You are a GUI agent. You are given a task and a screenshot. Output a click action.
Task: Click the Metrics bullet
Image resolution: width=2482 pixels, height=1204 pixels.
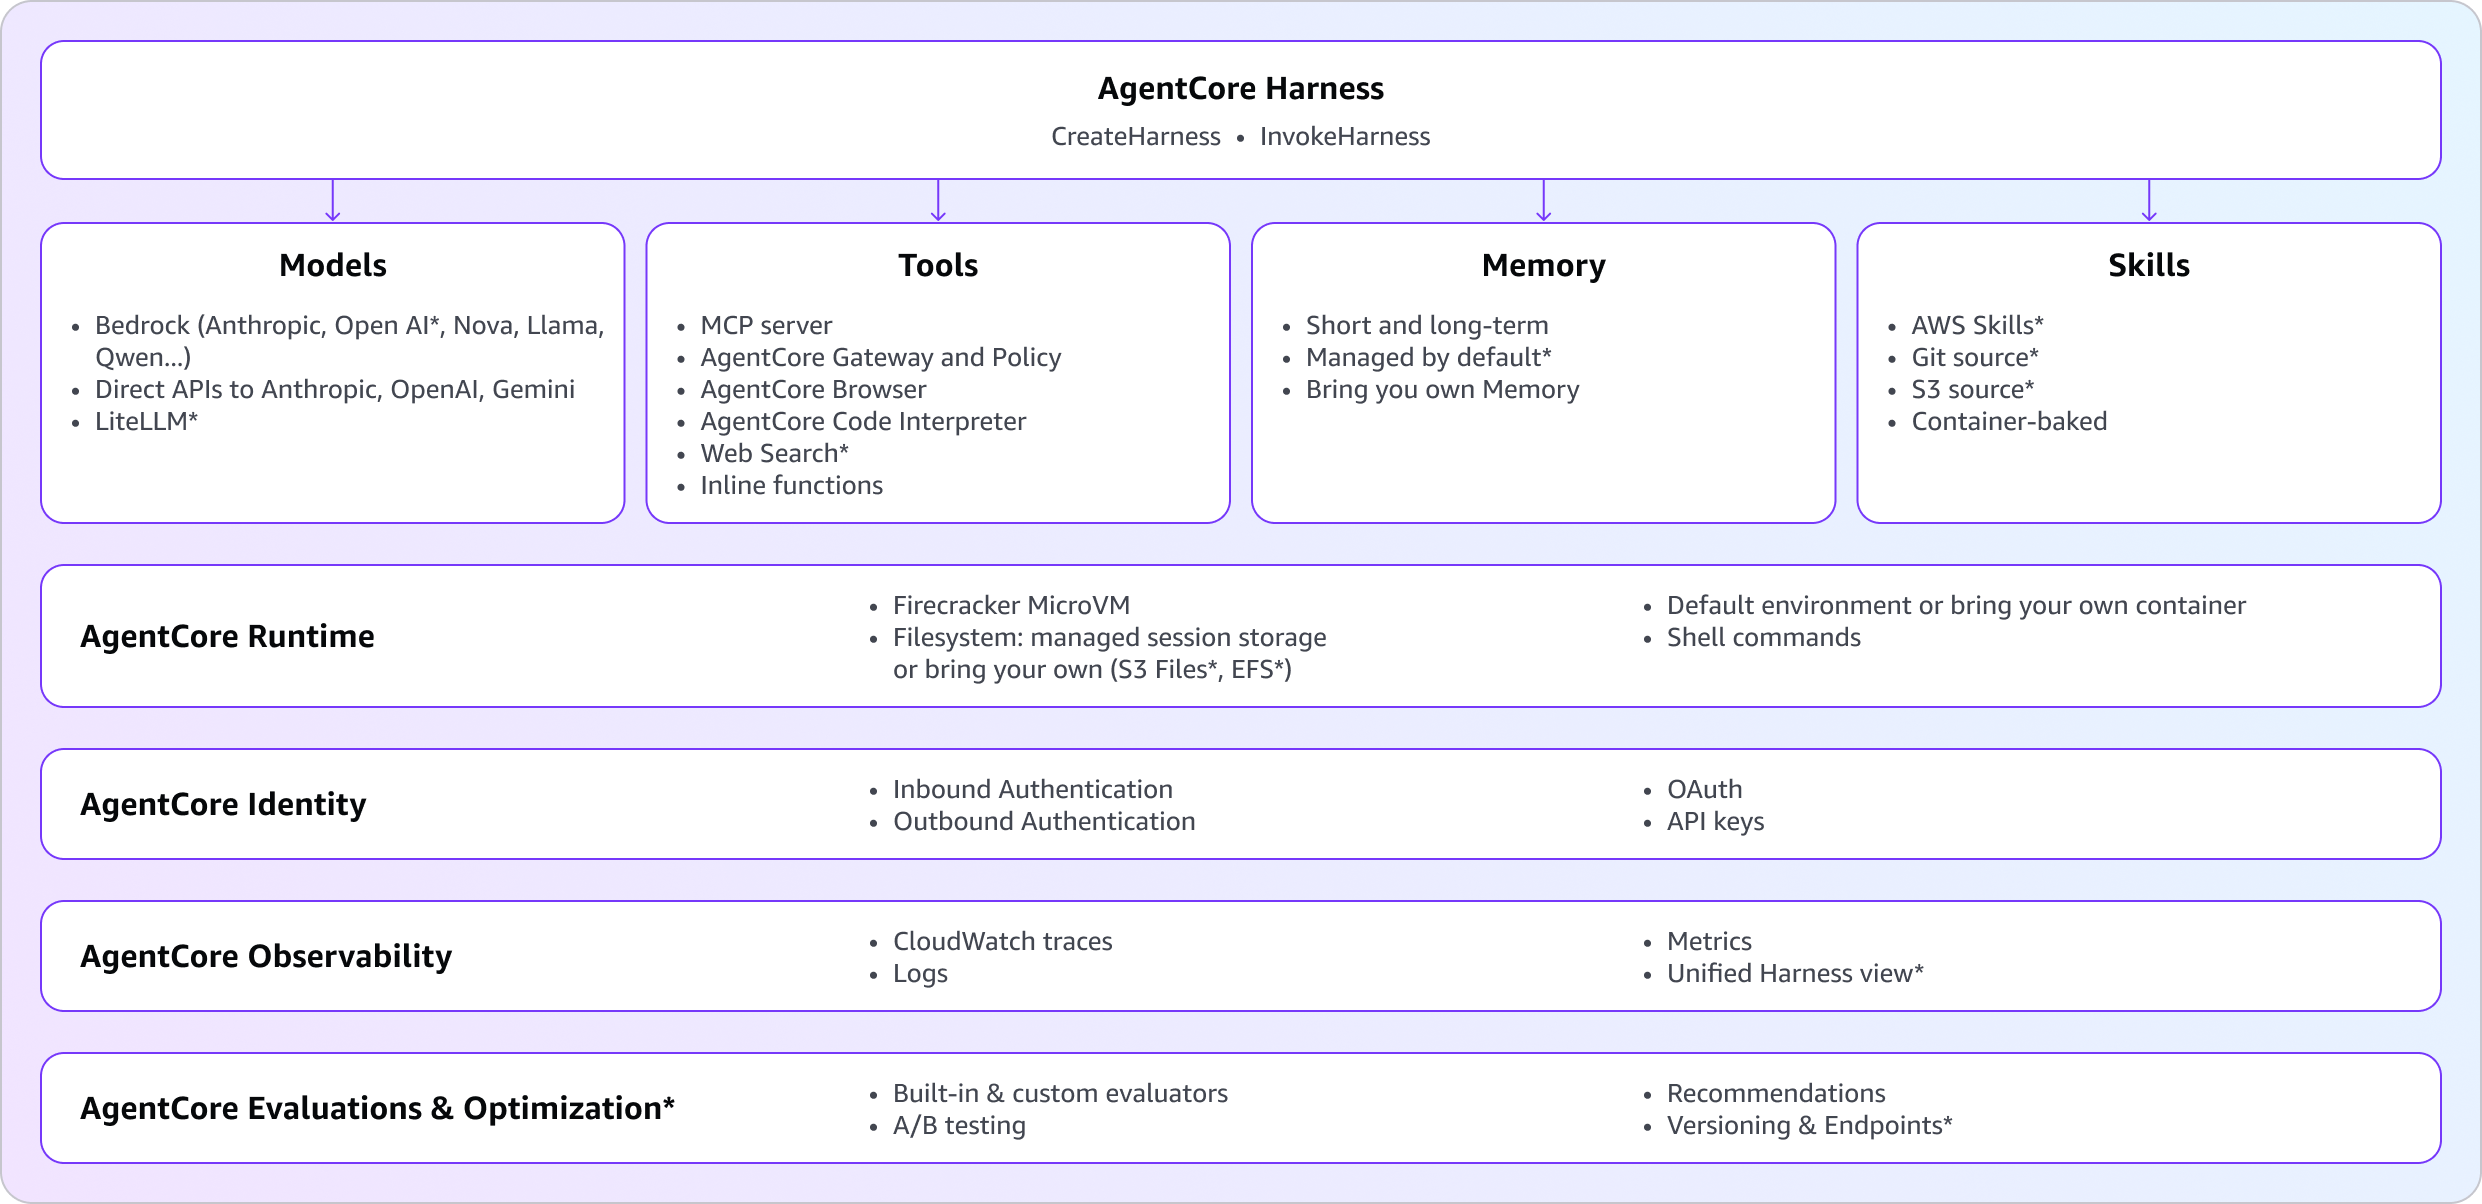[x=1709, y=941]
